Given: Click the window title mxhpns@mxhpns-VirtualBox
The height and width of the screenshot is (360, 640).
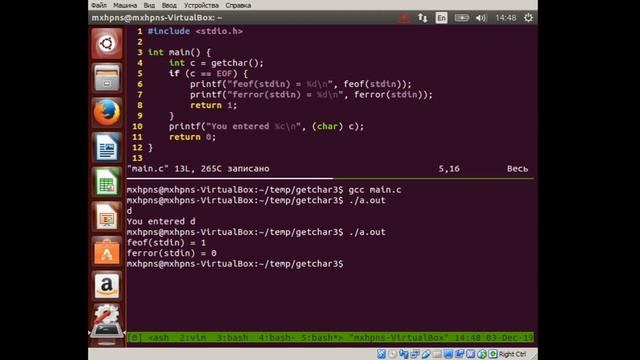Looking at the screenshot, I should point(157,18).
